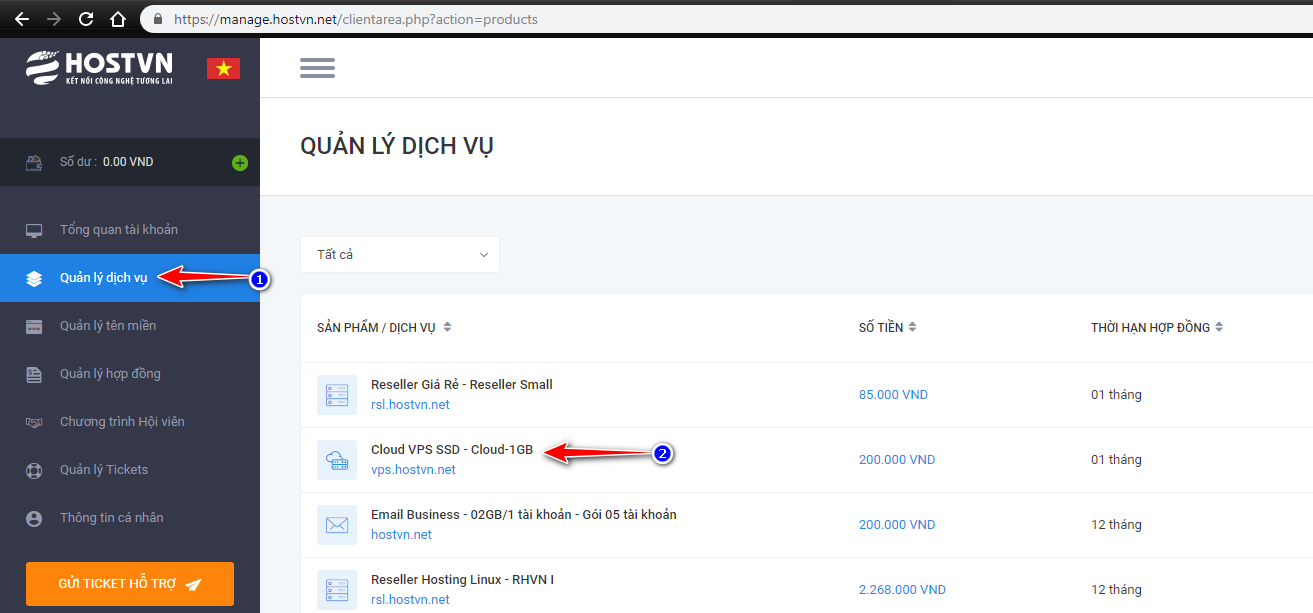Open the Tất cả filter dropdown

click(x=400, y=255)
